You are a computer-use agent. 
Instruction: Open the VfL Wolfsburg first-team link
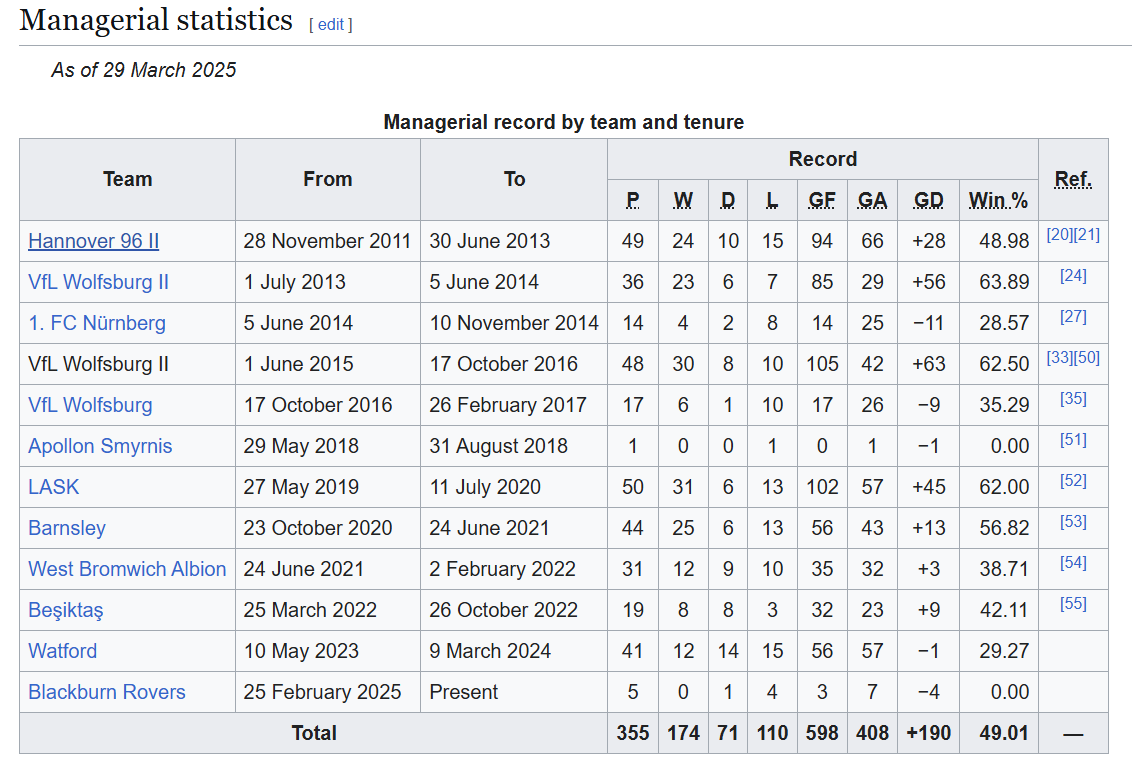[90, 405]
